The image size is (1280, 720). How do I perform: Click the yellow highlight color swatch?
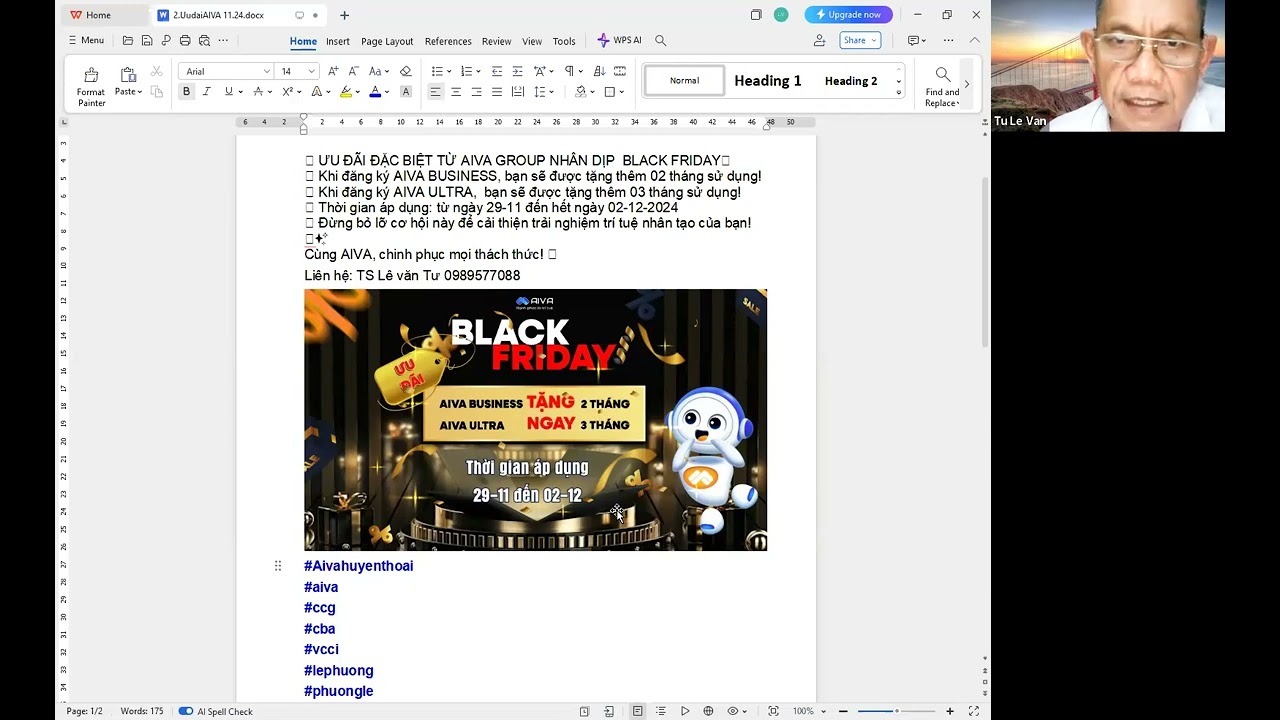[346, 92]
